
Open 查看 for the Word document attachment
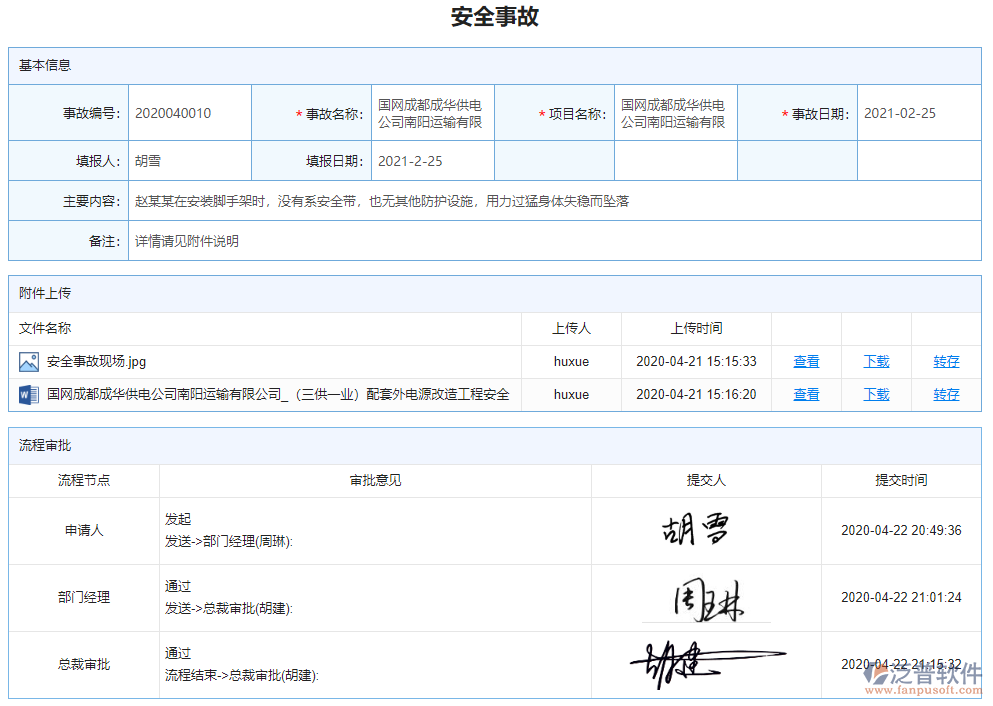(x=806, y=395)
